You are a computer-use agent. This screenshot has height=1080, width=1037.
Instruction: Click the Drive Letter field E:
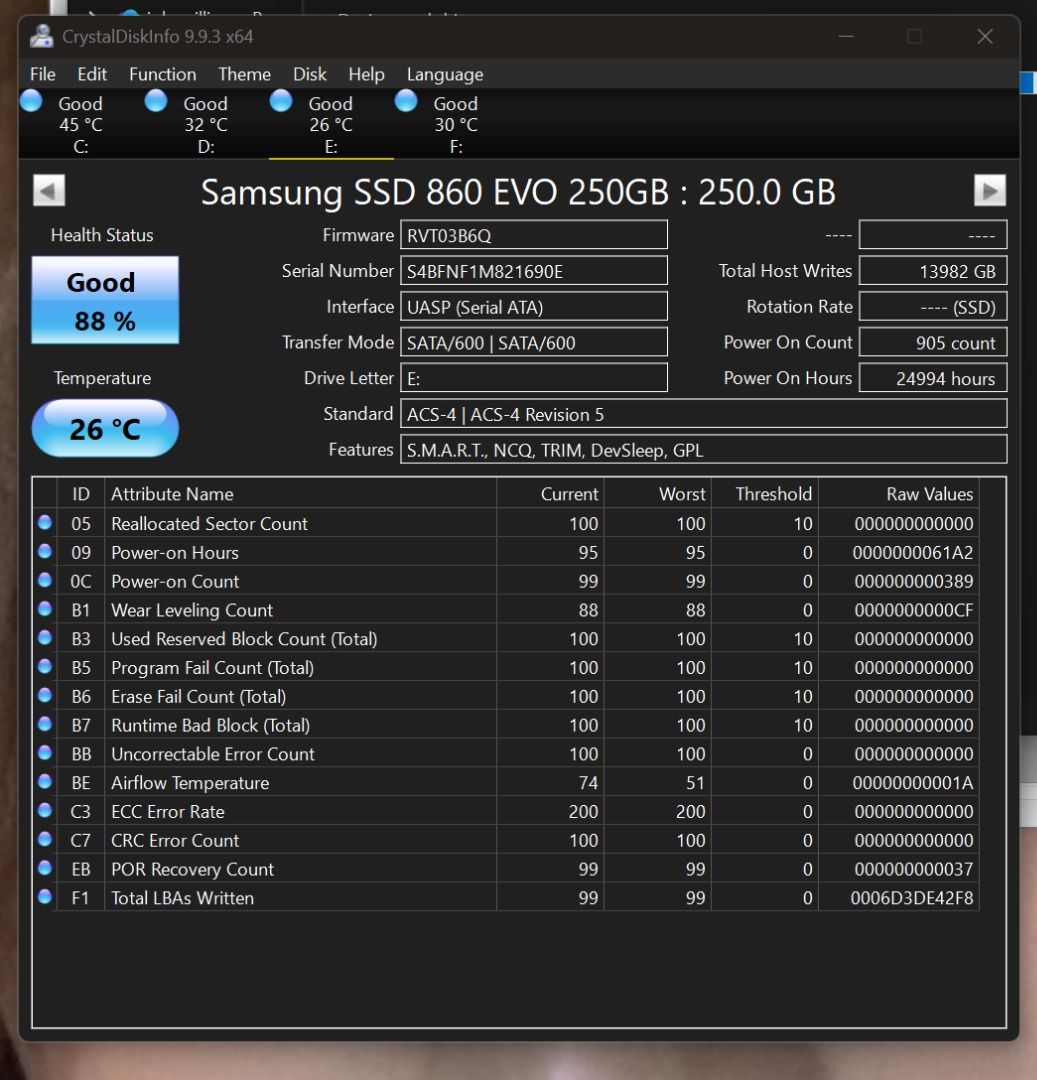pos(534,378)
